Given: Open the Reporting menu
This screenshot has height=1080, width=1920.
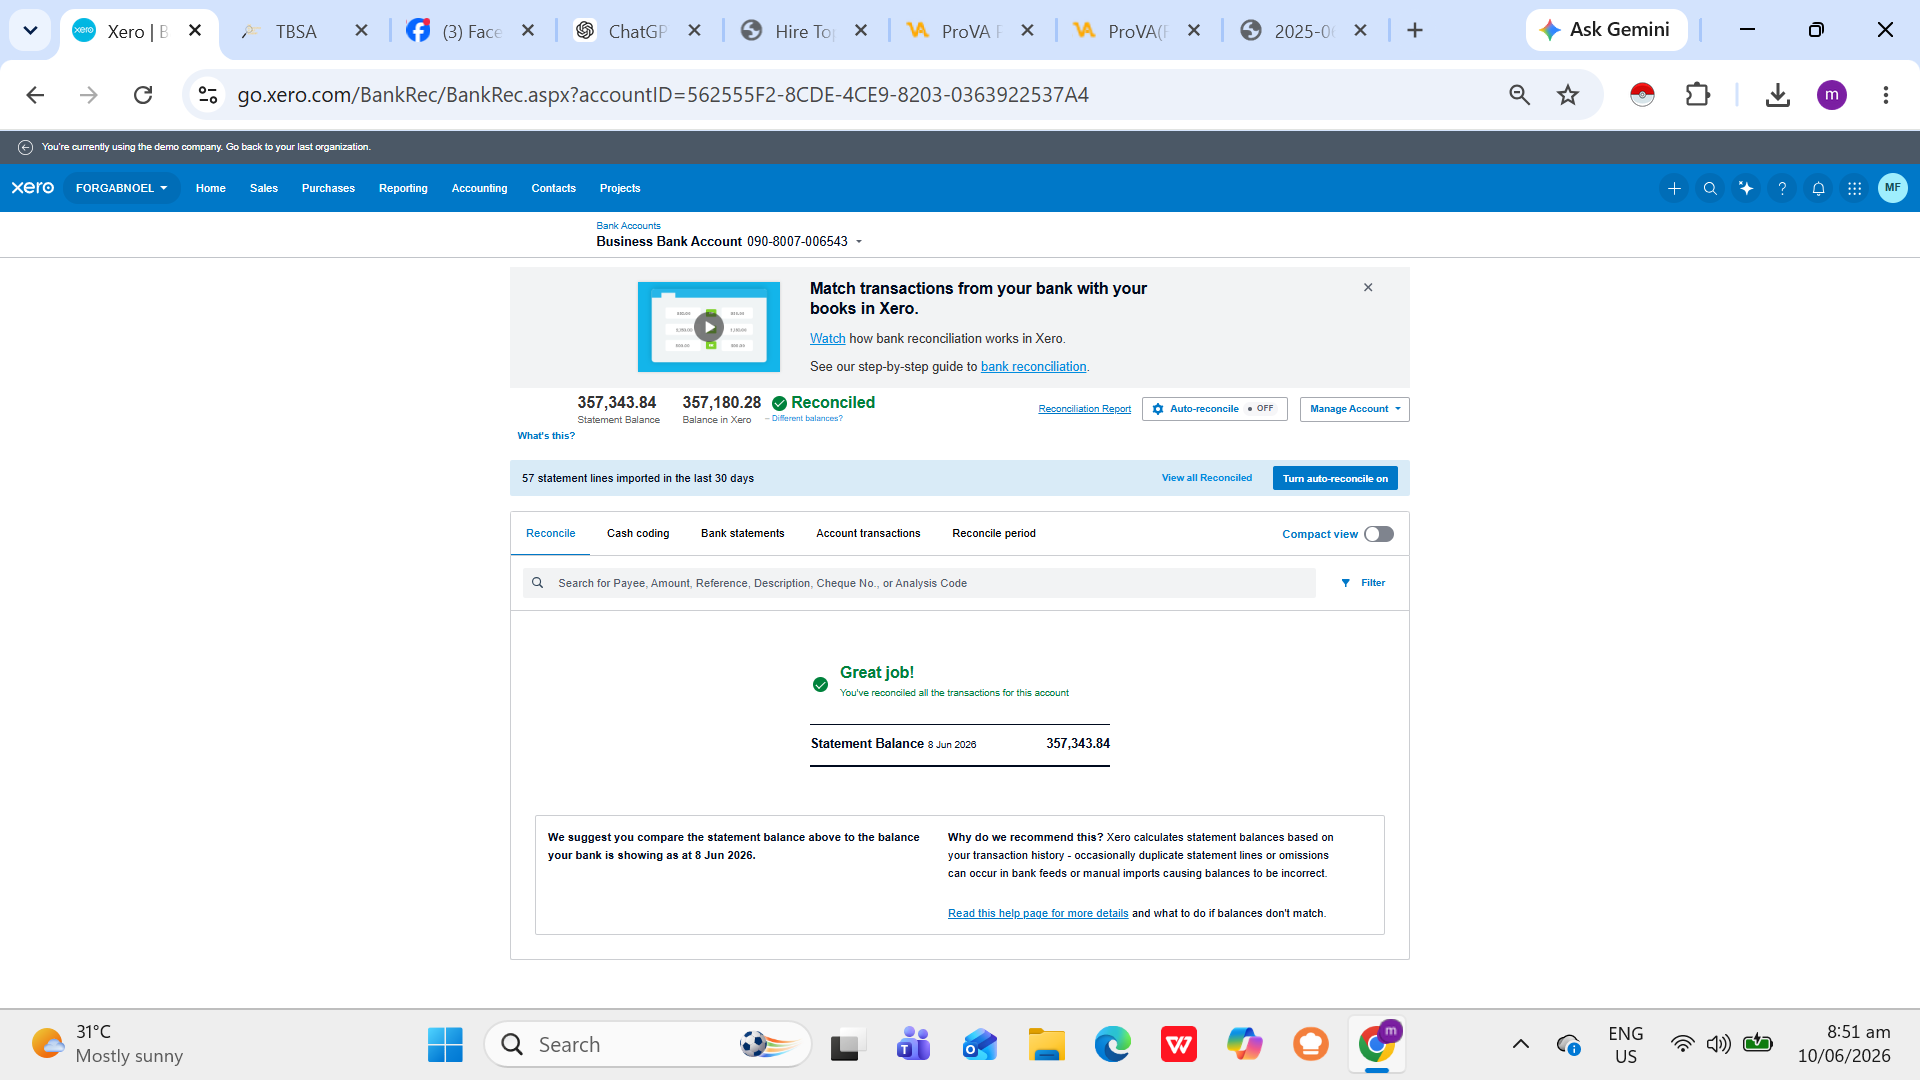Looking at the screenshot, I should coord(403,188).
